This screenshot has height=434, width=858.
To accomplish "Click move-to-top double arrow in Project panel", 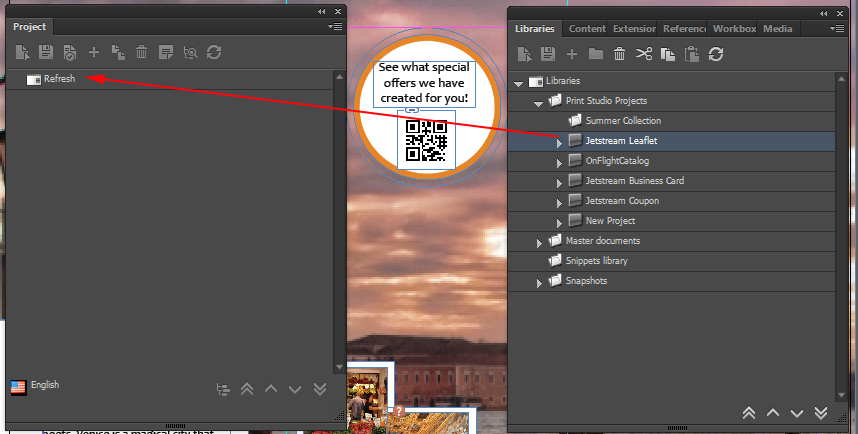I will pos(247,389).
